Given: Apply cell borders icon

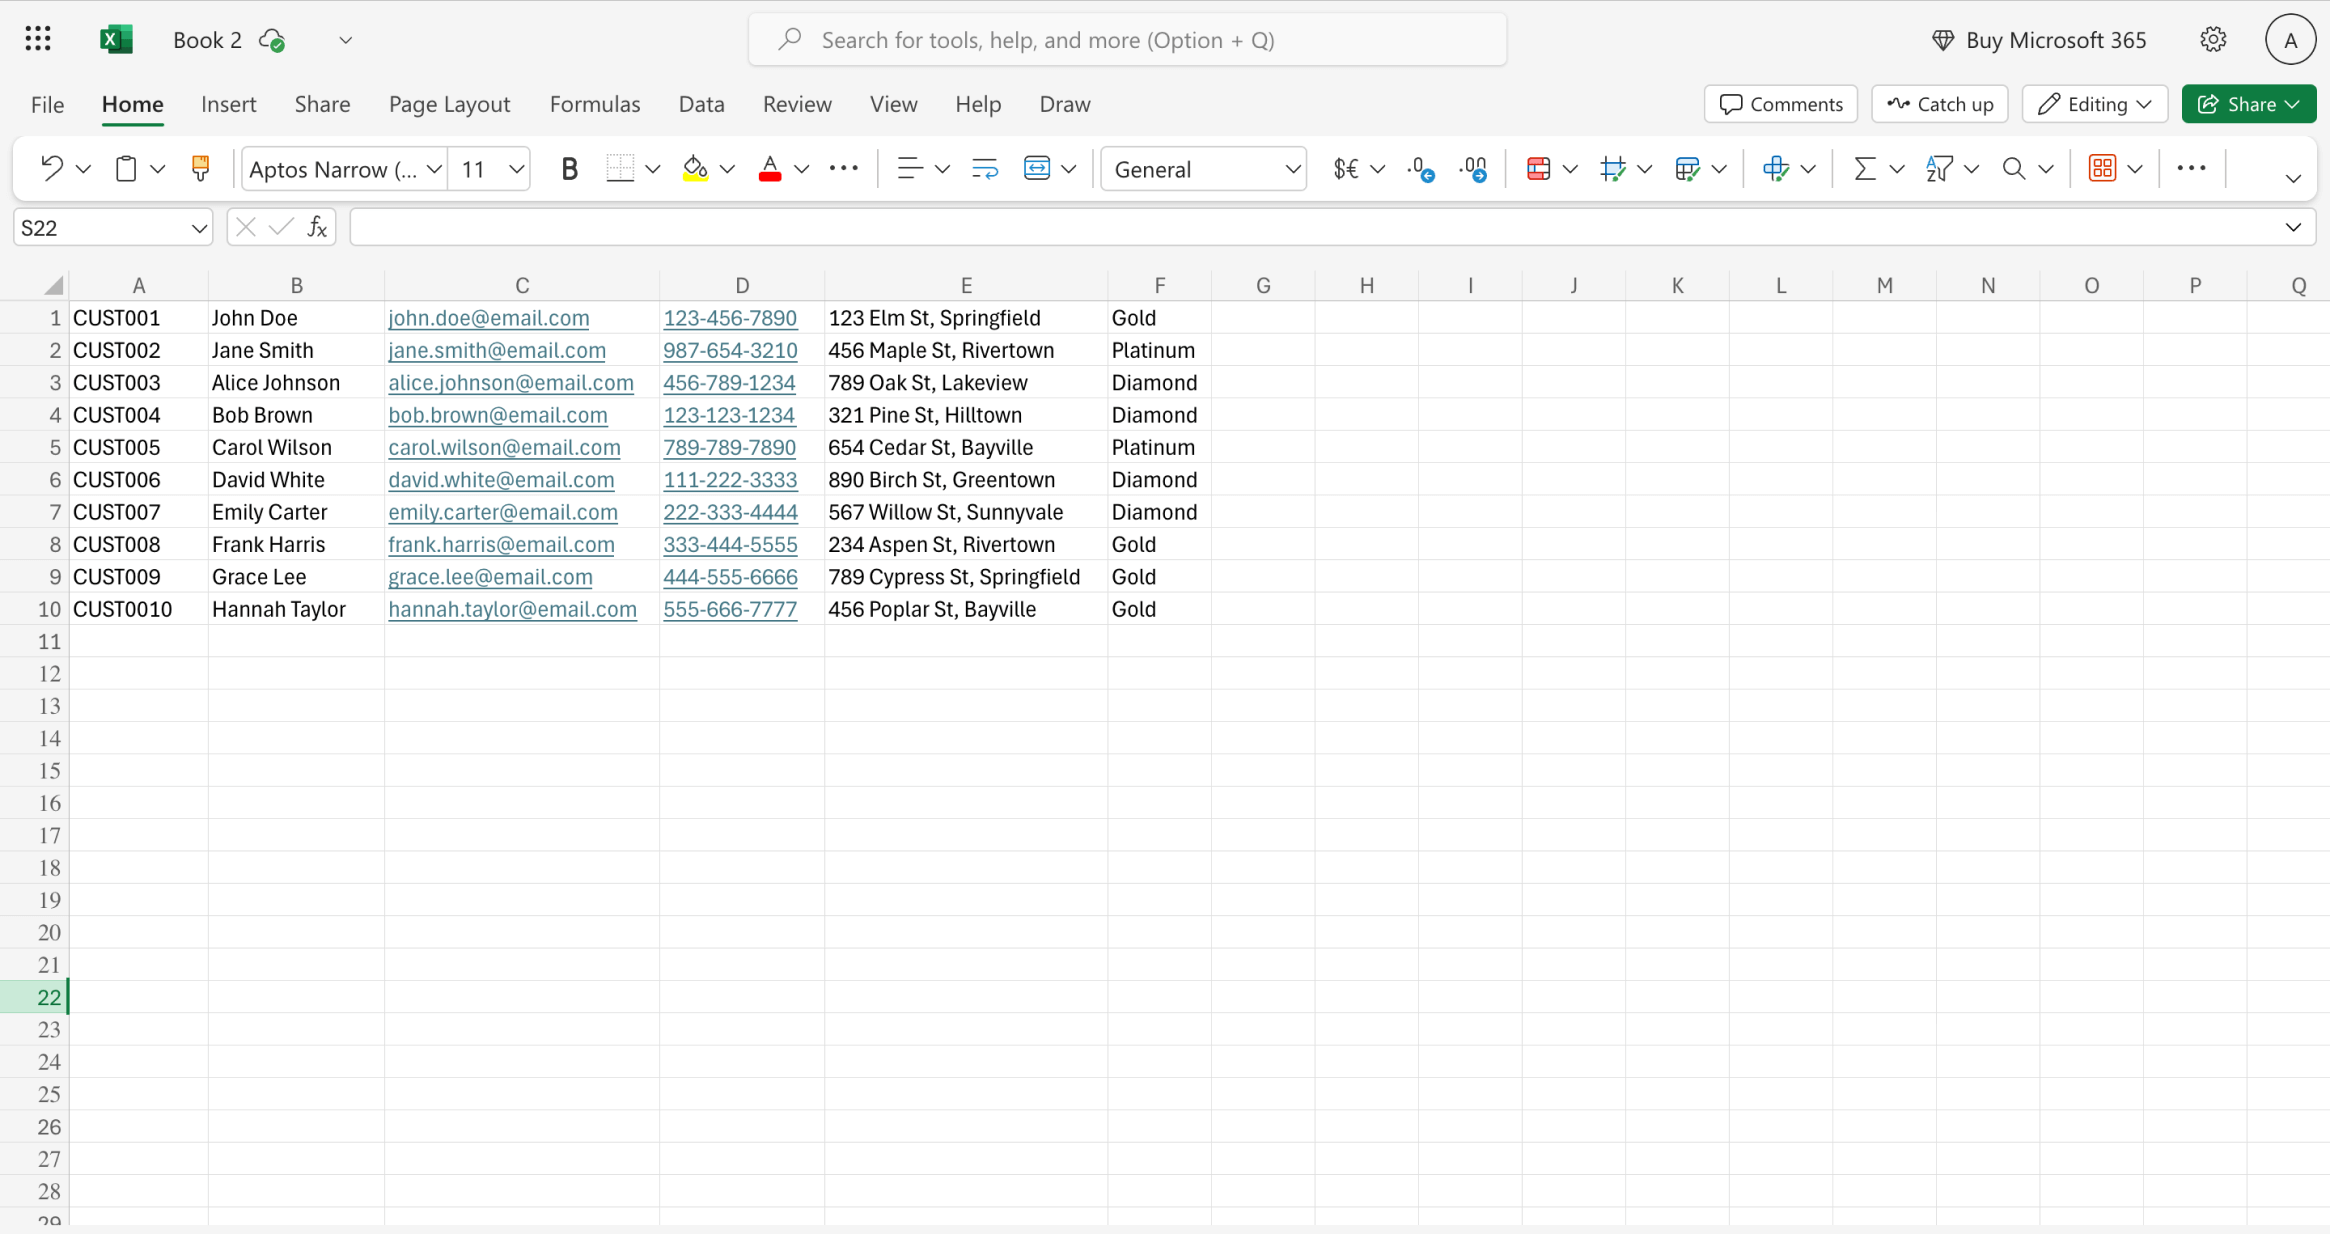Looking at the screenshot, I should click(x=620, y=169).
